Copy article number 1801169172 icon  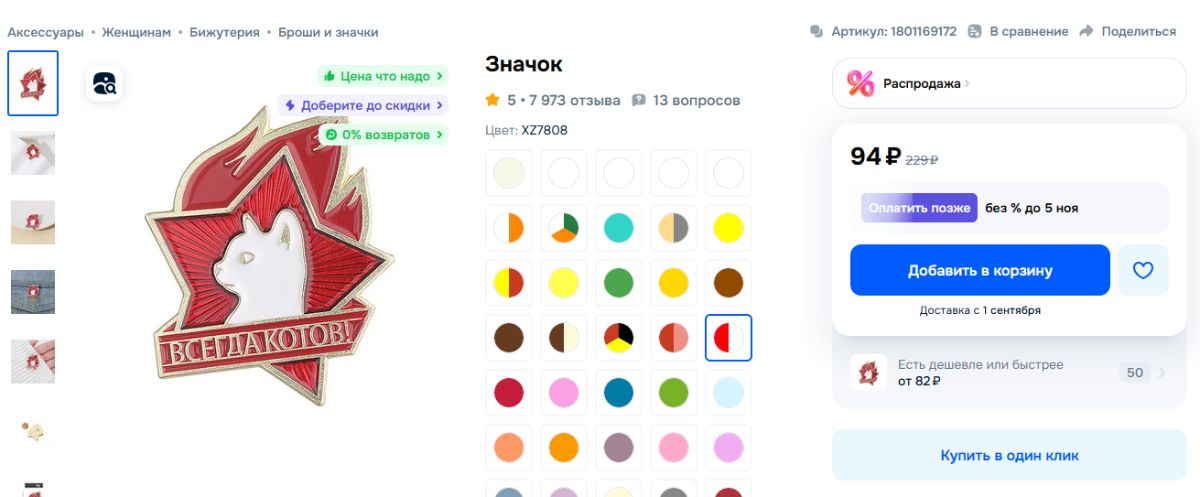point(816,31)
